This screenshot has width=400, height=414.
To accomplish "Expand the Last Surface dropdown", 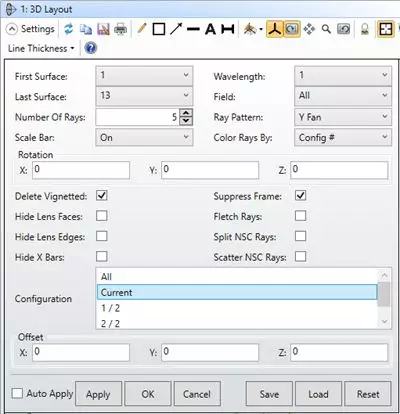I will [144, 96].
